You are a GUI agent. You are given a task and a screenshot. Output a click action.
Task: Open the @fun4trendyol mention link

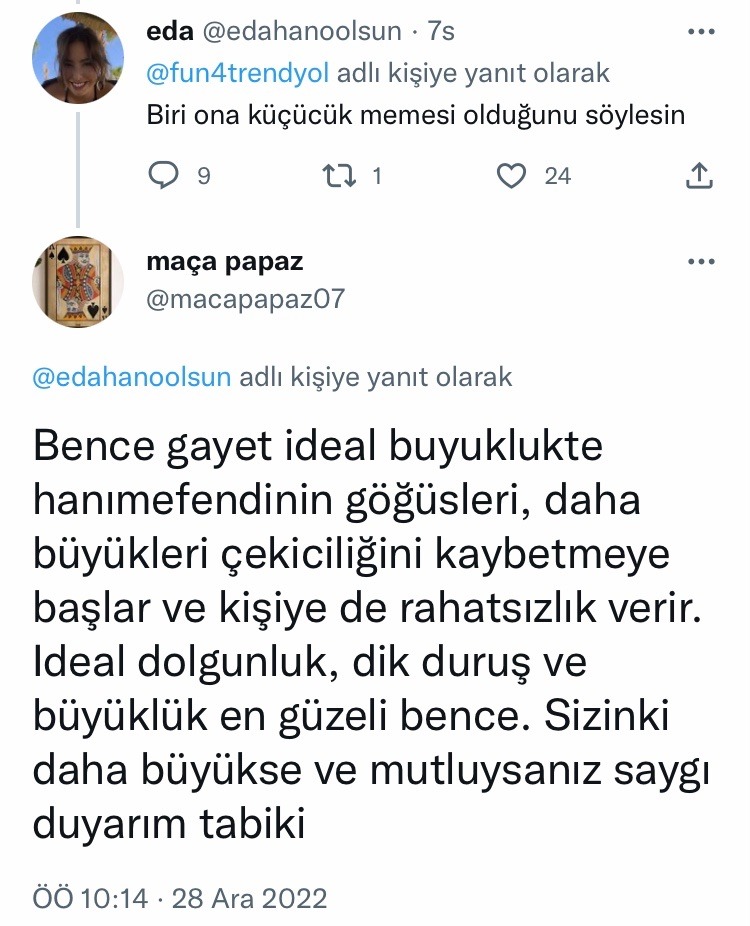click(239, 73)
